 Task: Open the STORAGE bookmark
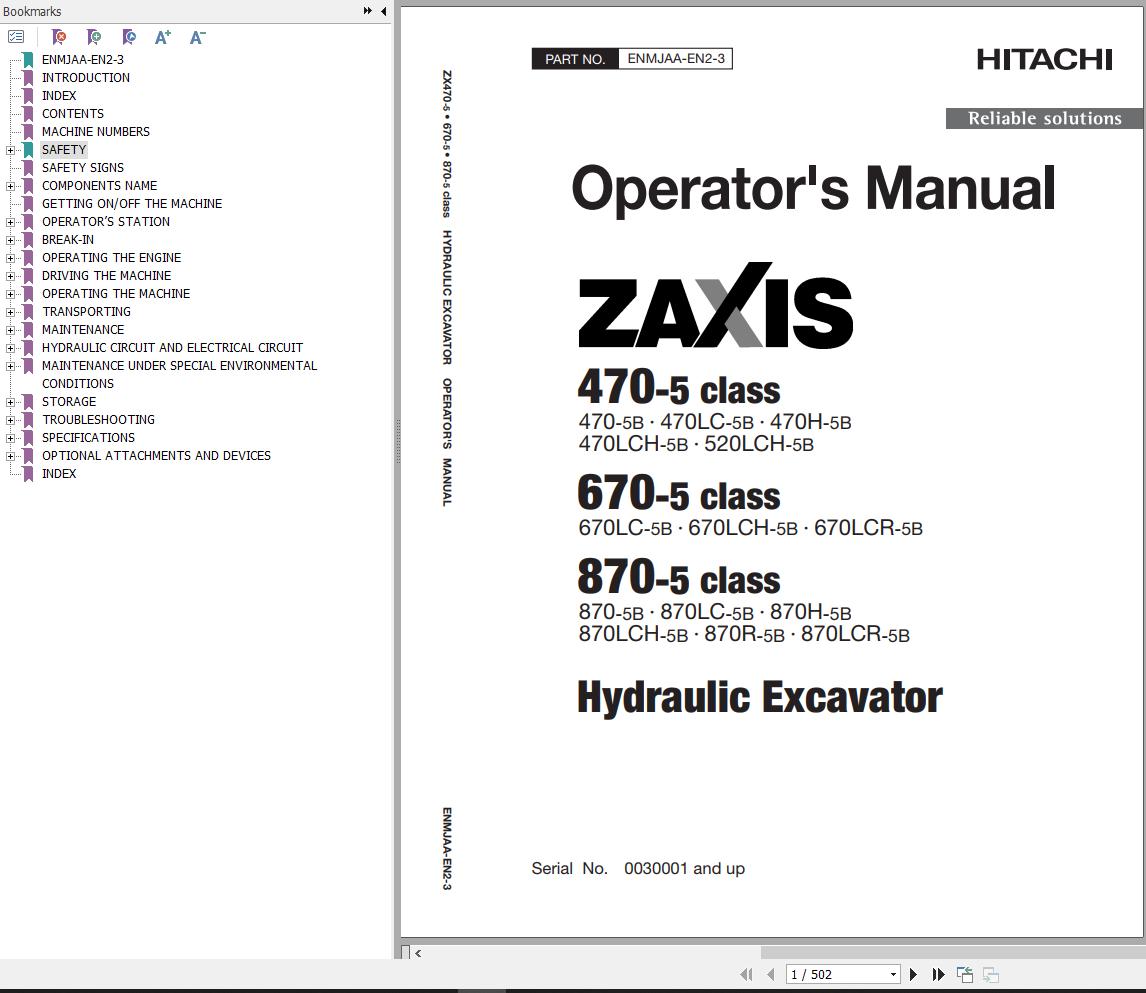(69, 402)
